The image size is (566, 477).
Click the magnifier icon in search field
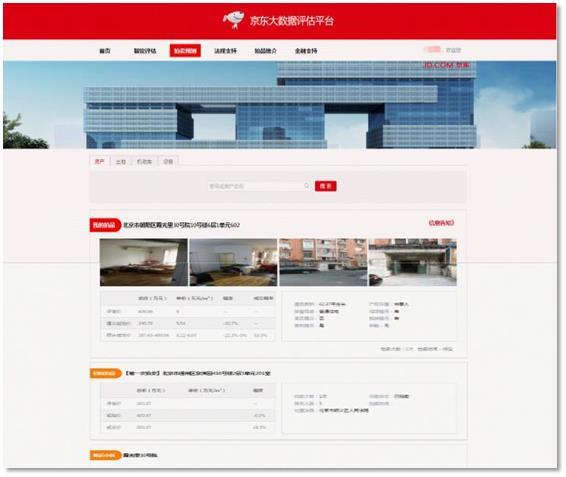(306, 186)
